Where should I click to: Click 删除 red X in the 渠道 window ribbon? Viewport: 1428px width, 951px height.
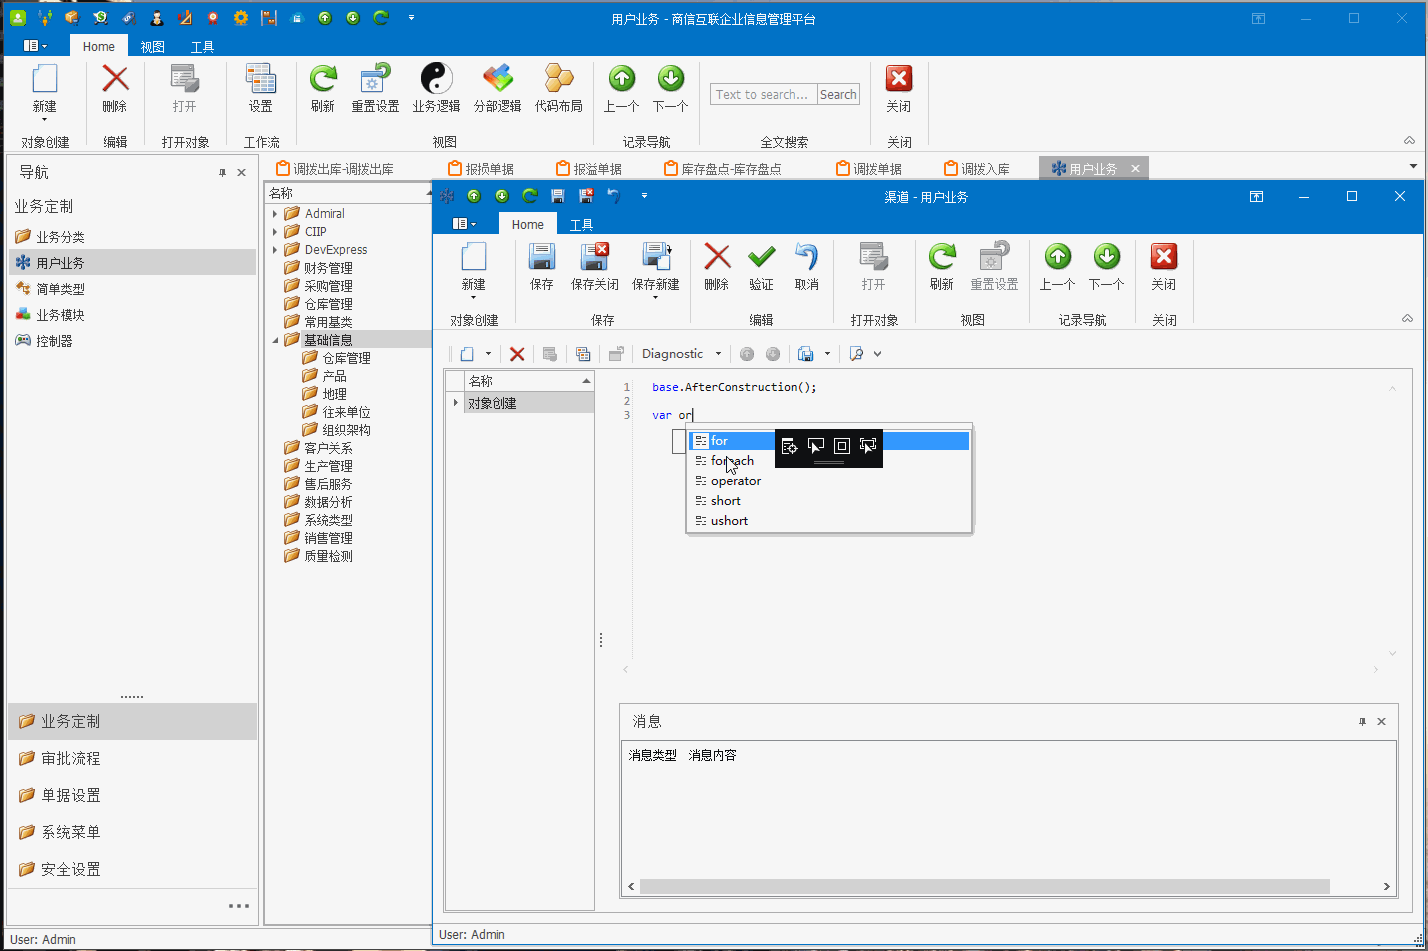pyautogui.click(x=717, y=266)
